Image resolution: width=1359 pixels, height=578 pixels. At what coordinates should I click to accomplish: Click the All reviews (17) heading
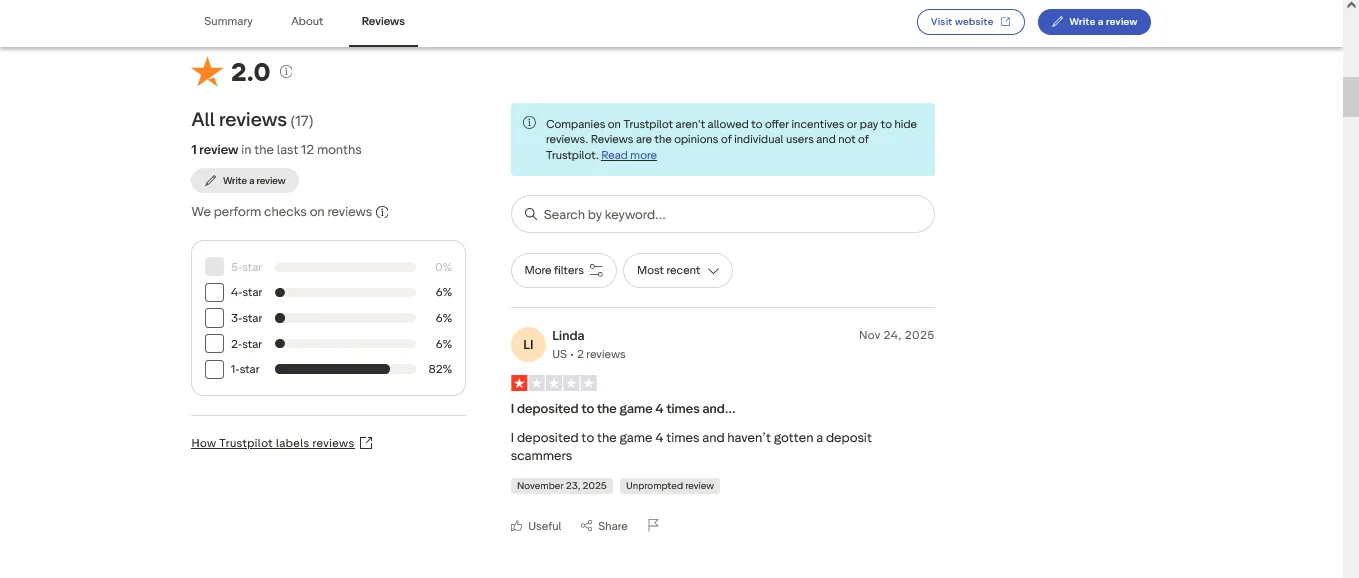[x=252, y=120]
